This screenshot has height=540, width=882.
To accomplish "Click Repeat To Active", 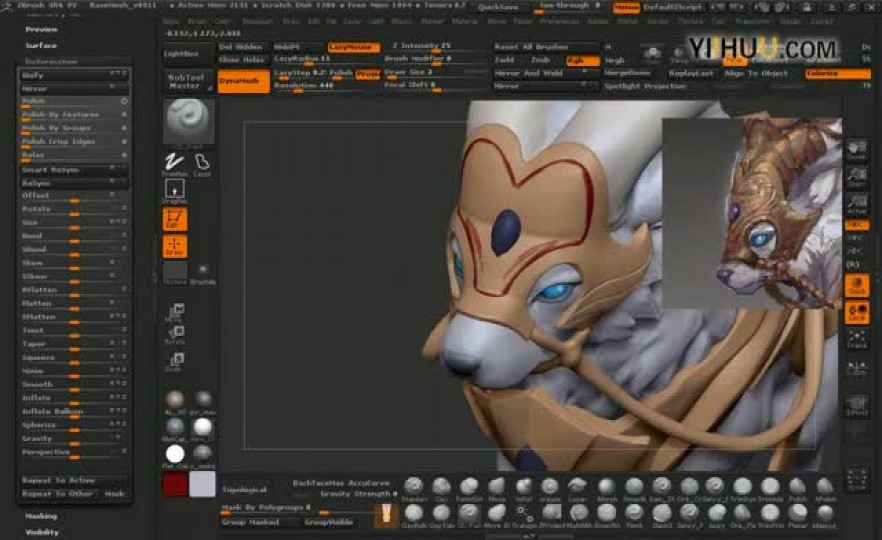I will point(75,480).
